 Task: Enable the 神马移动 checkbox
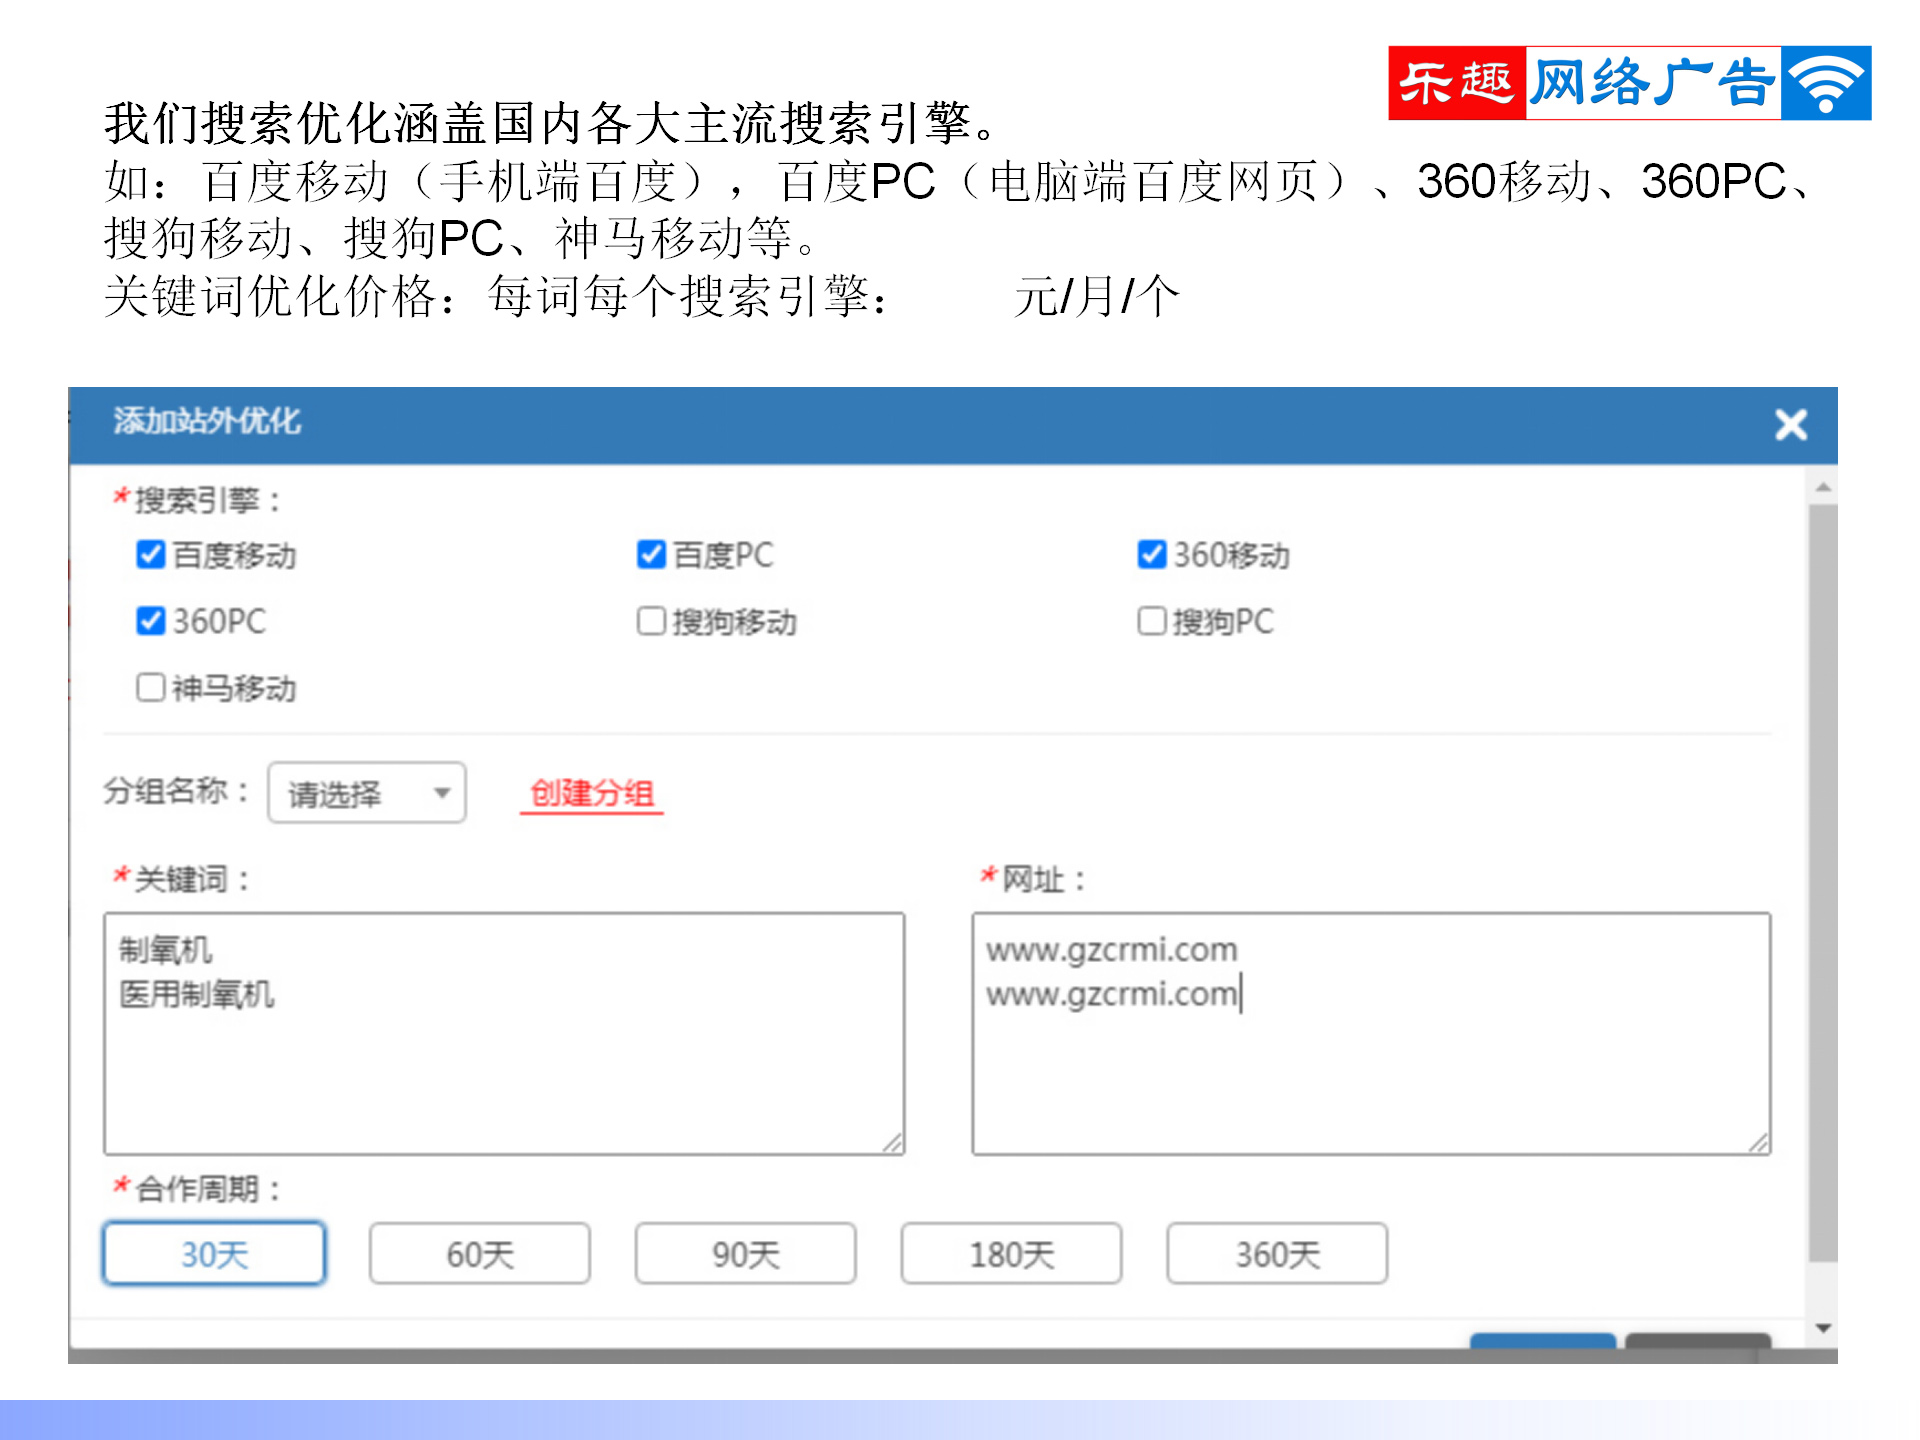point(151,688)
